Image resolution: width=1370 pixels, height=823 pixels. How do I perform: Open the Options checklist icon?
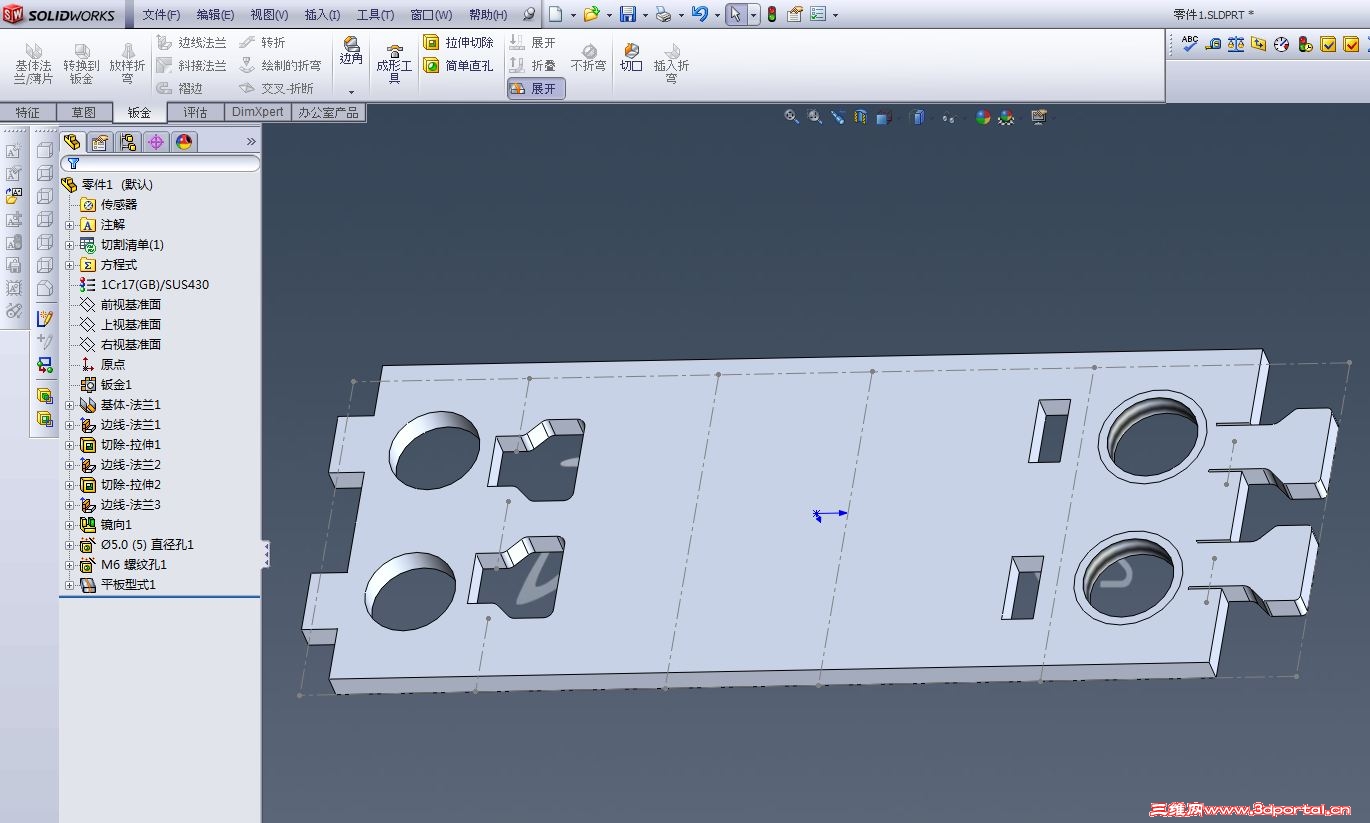(818, 14)
